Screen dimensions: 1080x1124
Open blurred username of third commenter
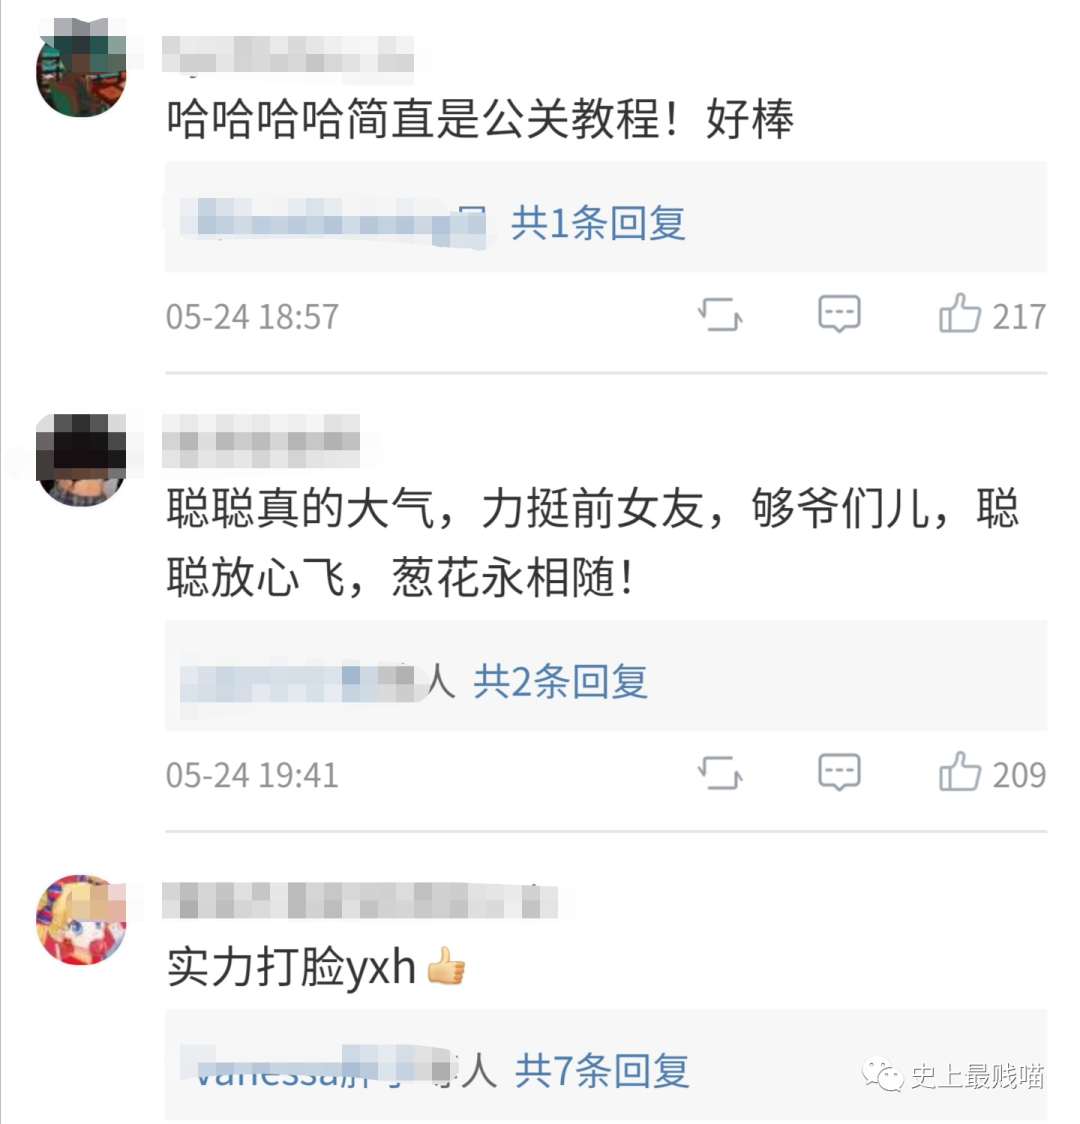[360, 900]
